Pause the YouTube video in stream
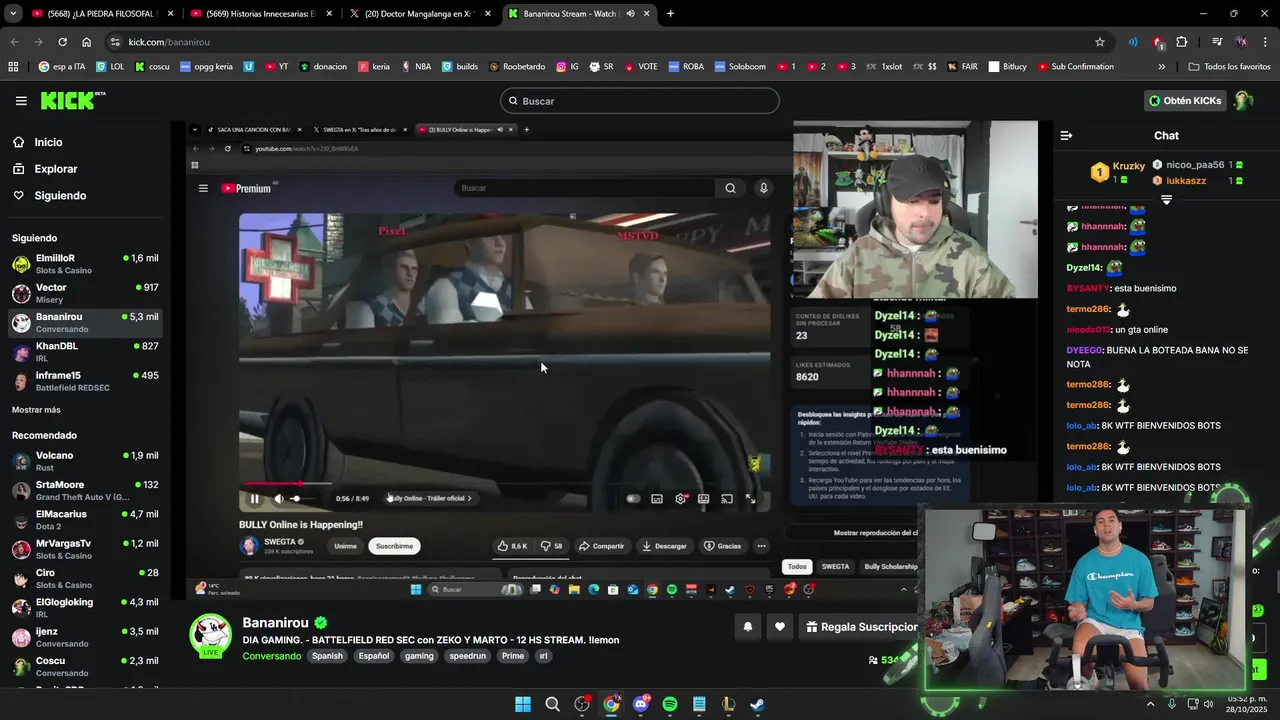Image resolution: width=1280 pixels, height=720 pixels. pyautogui.click(x=254, y=498)
